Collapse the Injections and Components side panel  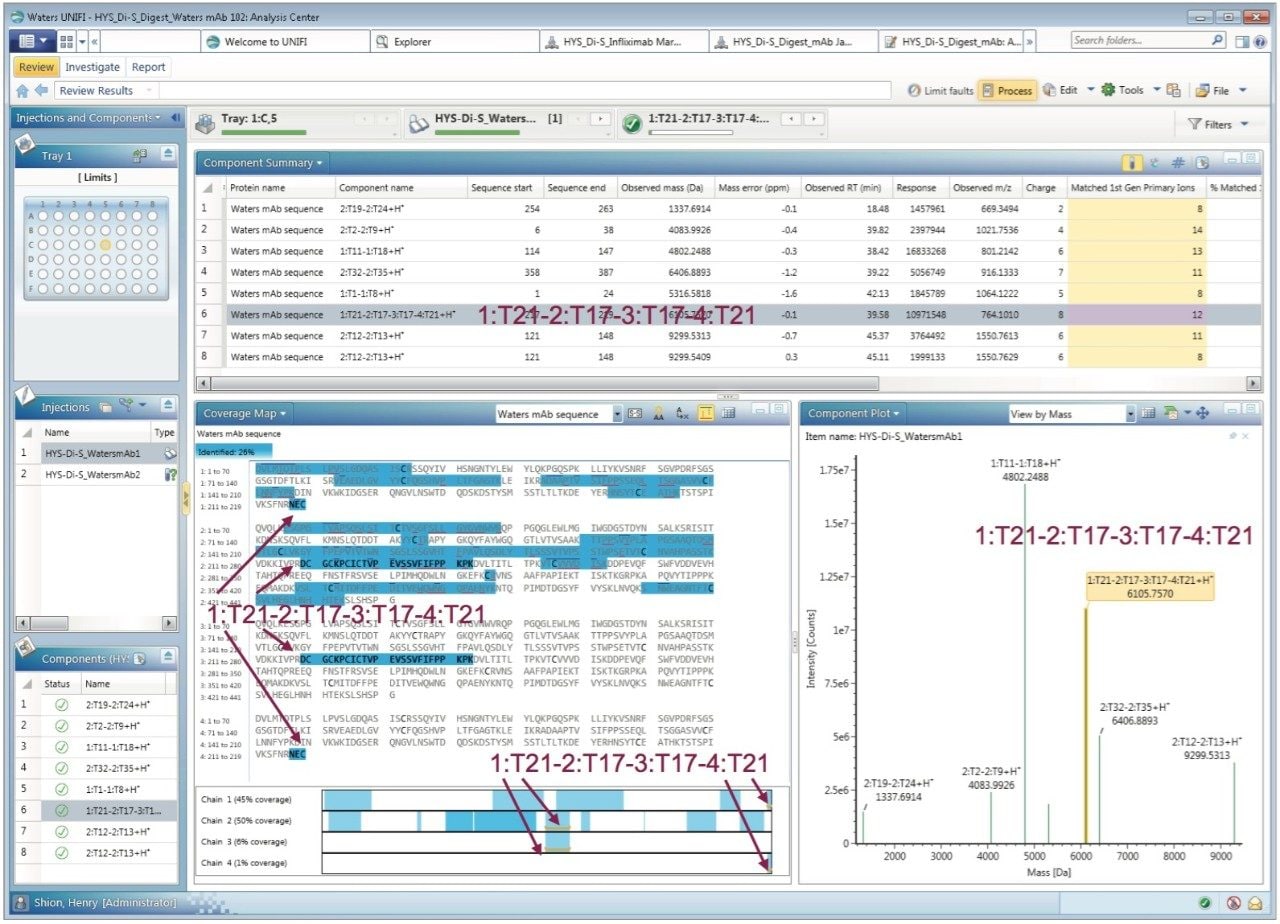[x=175, y=118]
